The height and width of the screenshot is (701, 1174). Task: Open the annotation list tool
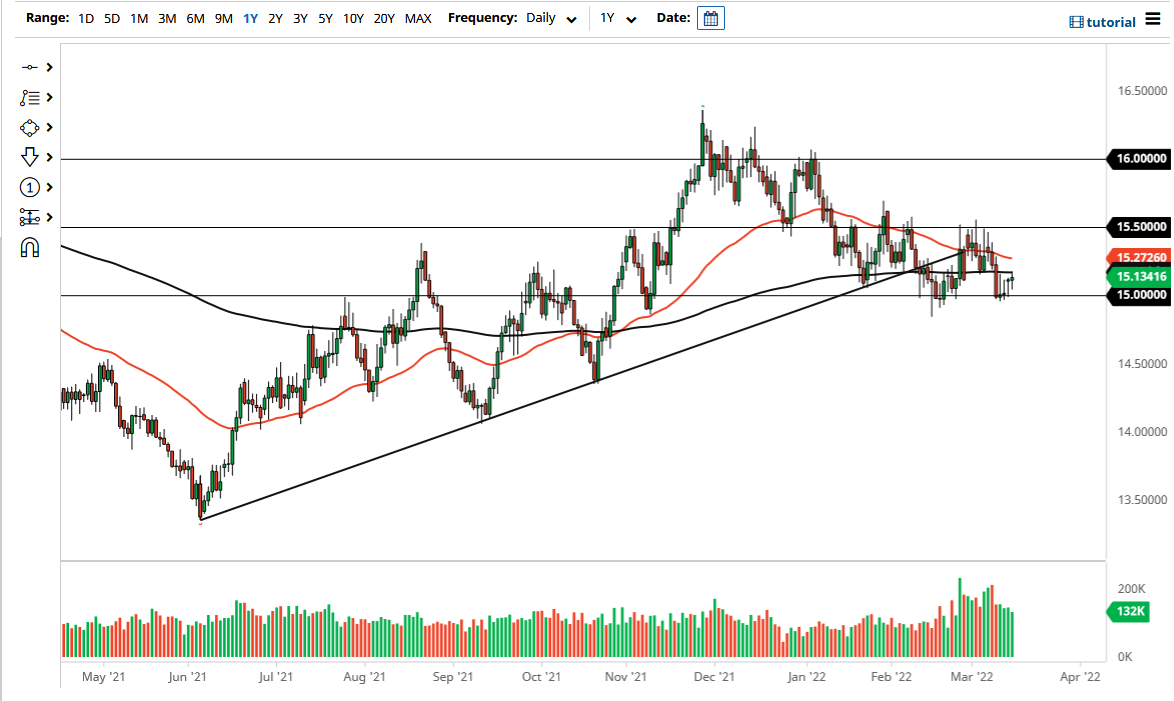[x=31, y=97]
